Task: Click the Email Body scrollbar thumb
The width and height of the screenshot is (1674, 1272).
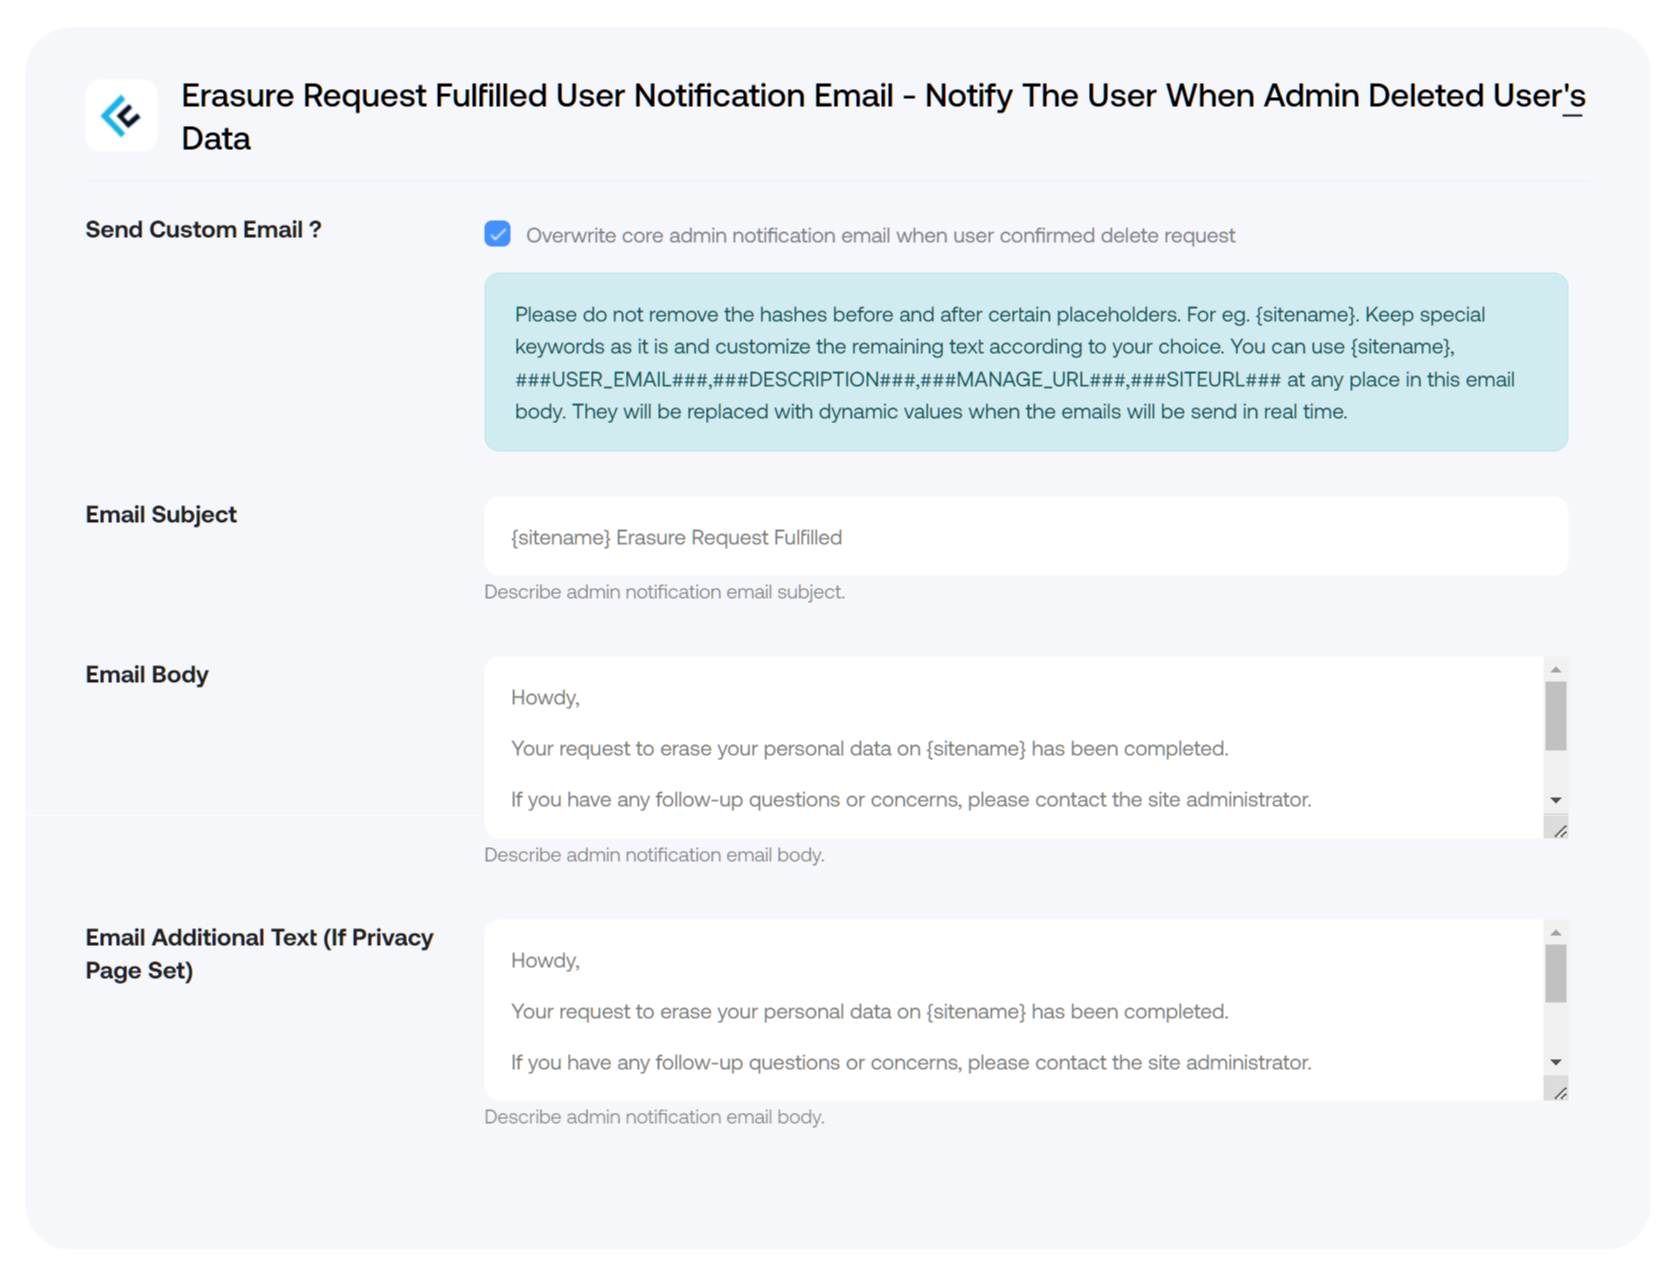Action: point(1555,715)
